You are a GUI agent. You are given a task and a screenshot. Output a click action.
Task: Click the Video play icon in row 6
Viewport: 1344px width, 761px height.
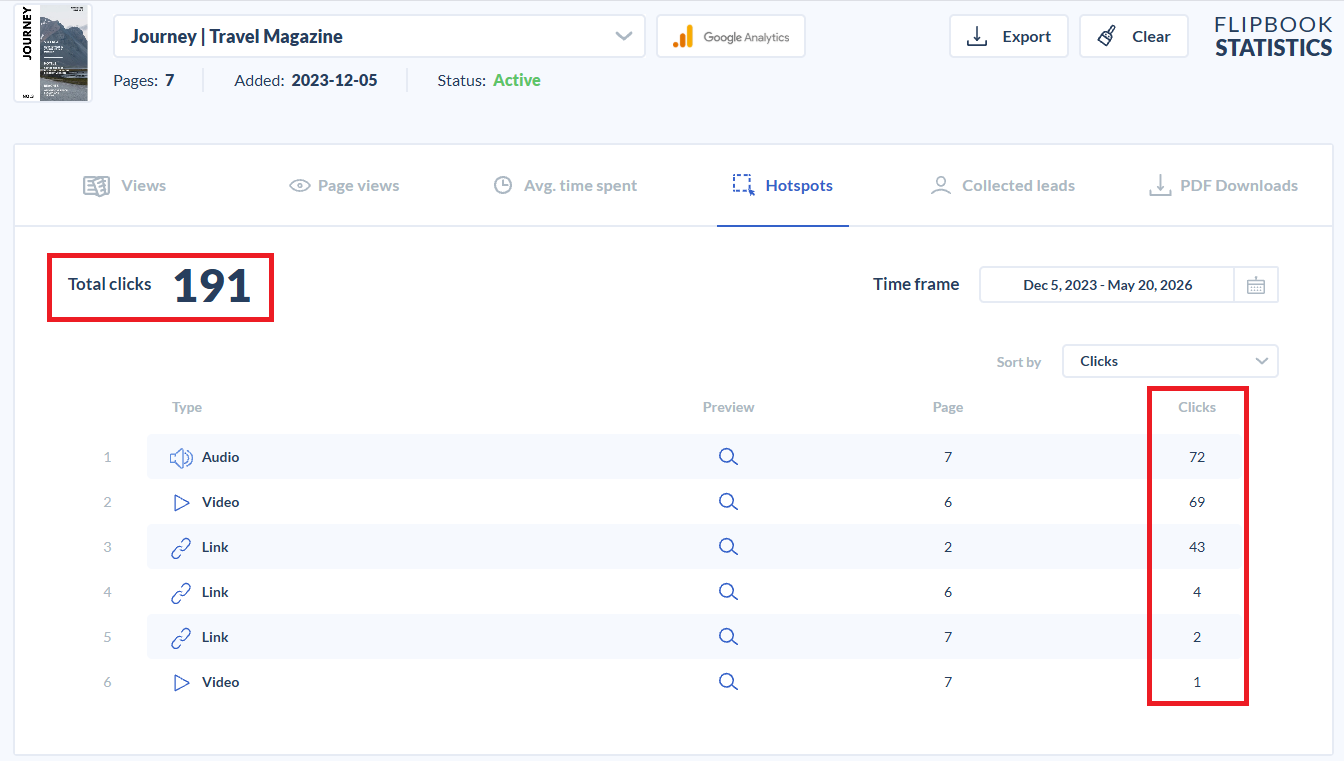tap(182, 682)
